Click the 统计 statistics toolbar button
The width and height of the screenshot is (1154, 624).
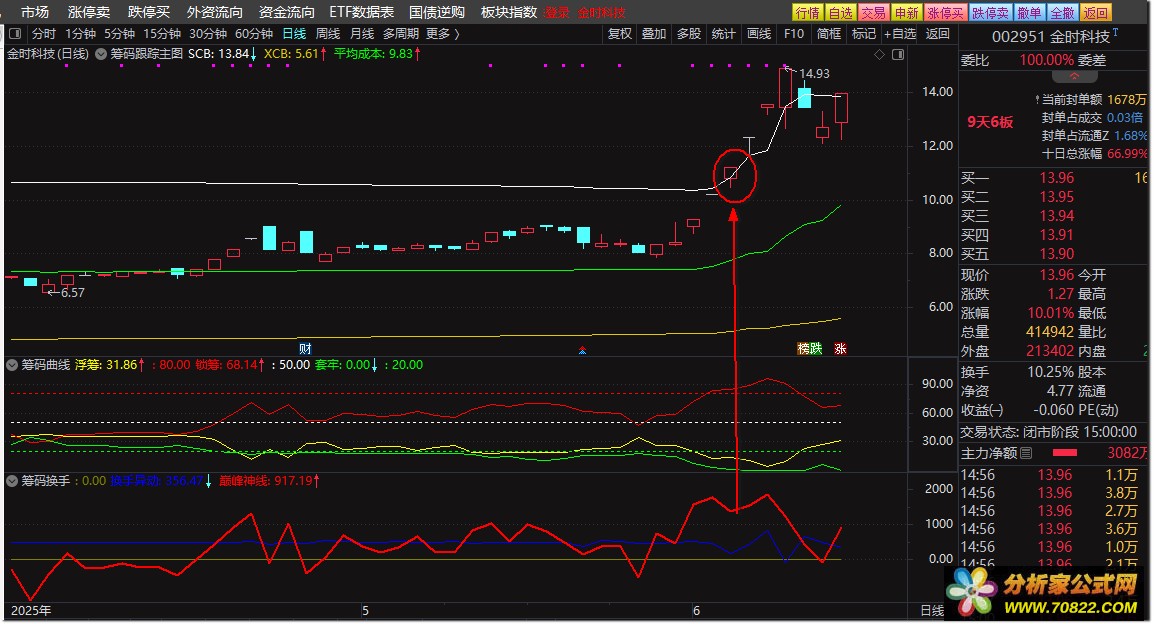[x=723, y=34]
